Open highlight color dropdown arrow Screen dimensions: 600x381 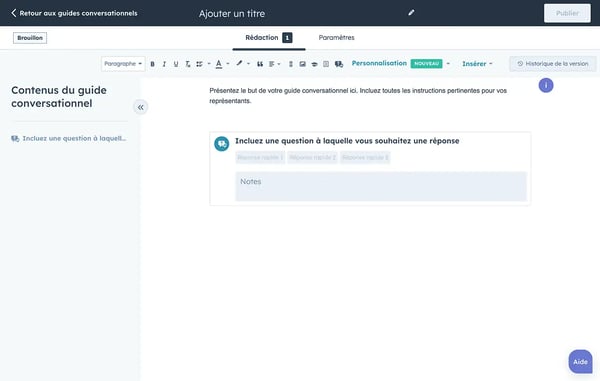pyautogui.click(x=248, y=64)
